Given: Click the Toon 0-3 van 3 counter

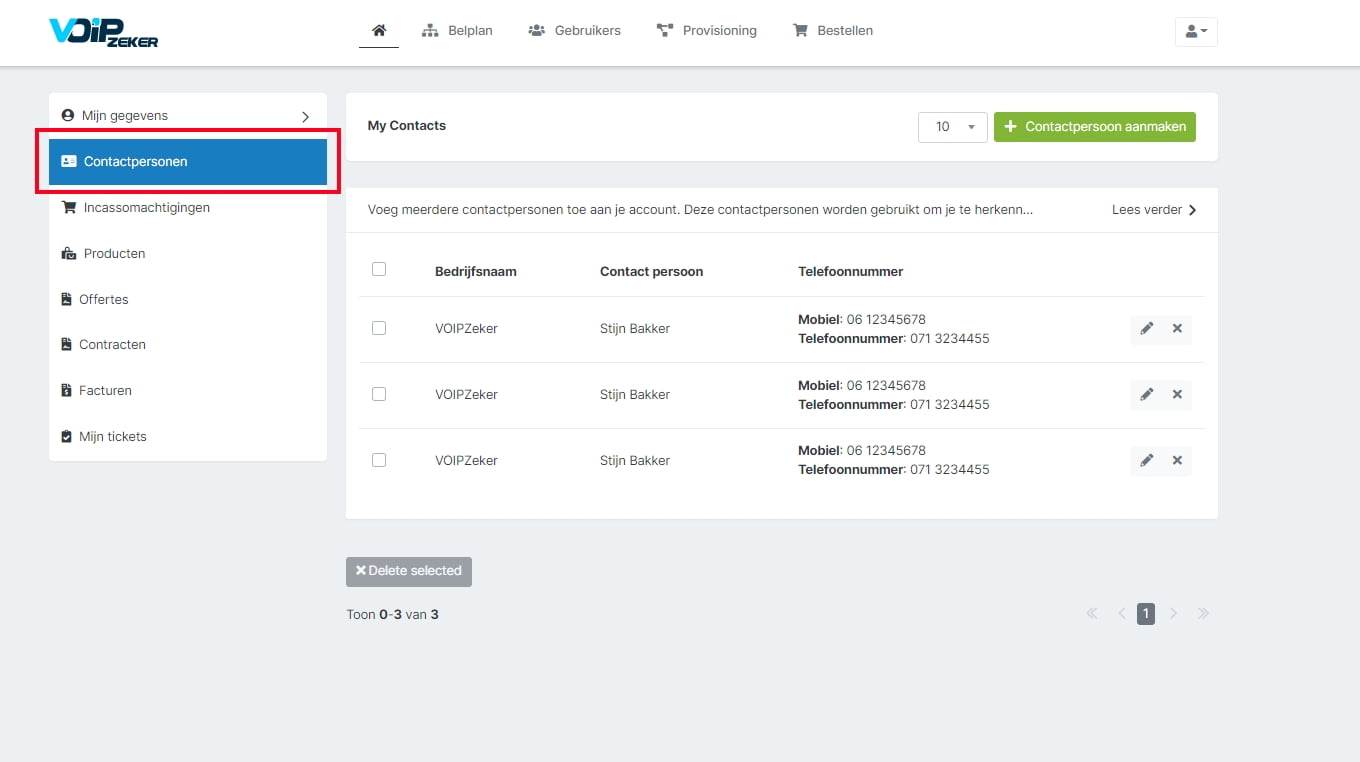Looking at the screenshot, I should pyautogui.click(x=393, y=615).
